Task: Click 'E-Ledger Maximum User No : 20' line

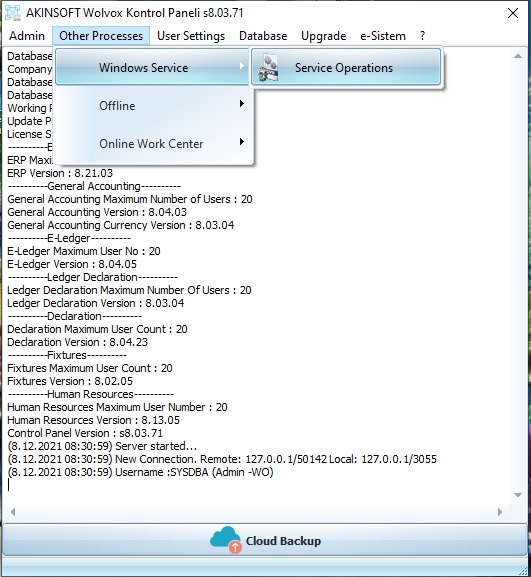Action: [x=84, y=251]
